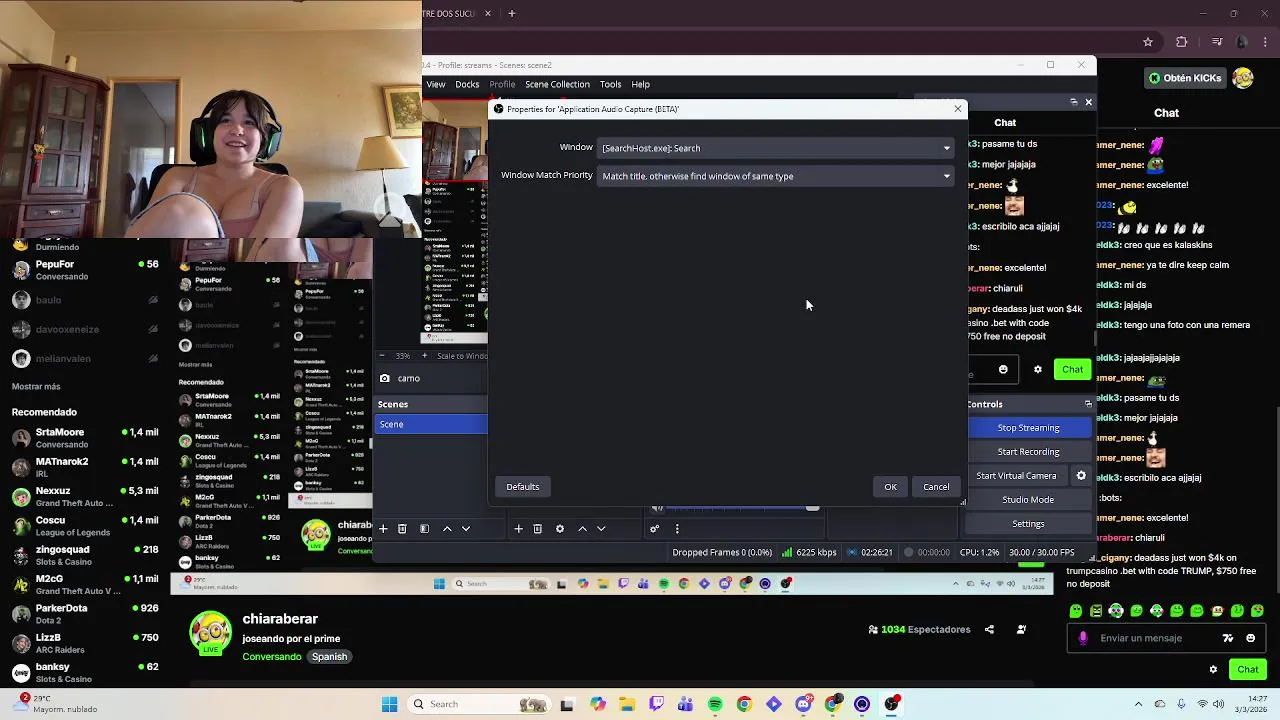
Task: Close the OBS Chat dock with X
Action: (x=1088, y=102)
